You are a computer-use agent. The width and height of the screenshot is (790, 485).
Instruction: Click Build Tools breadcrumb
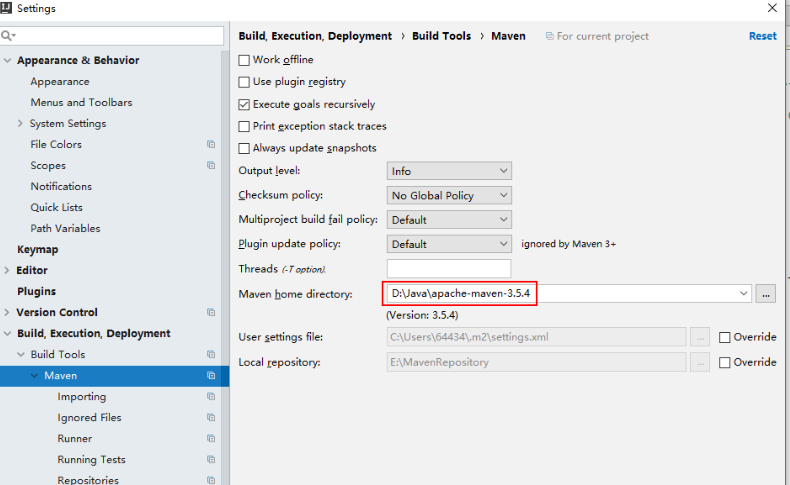[441, 36]
